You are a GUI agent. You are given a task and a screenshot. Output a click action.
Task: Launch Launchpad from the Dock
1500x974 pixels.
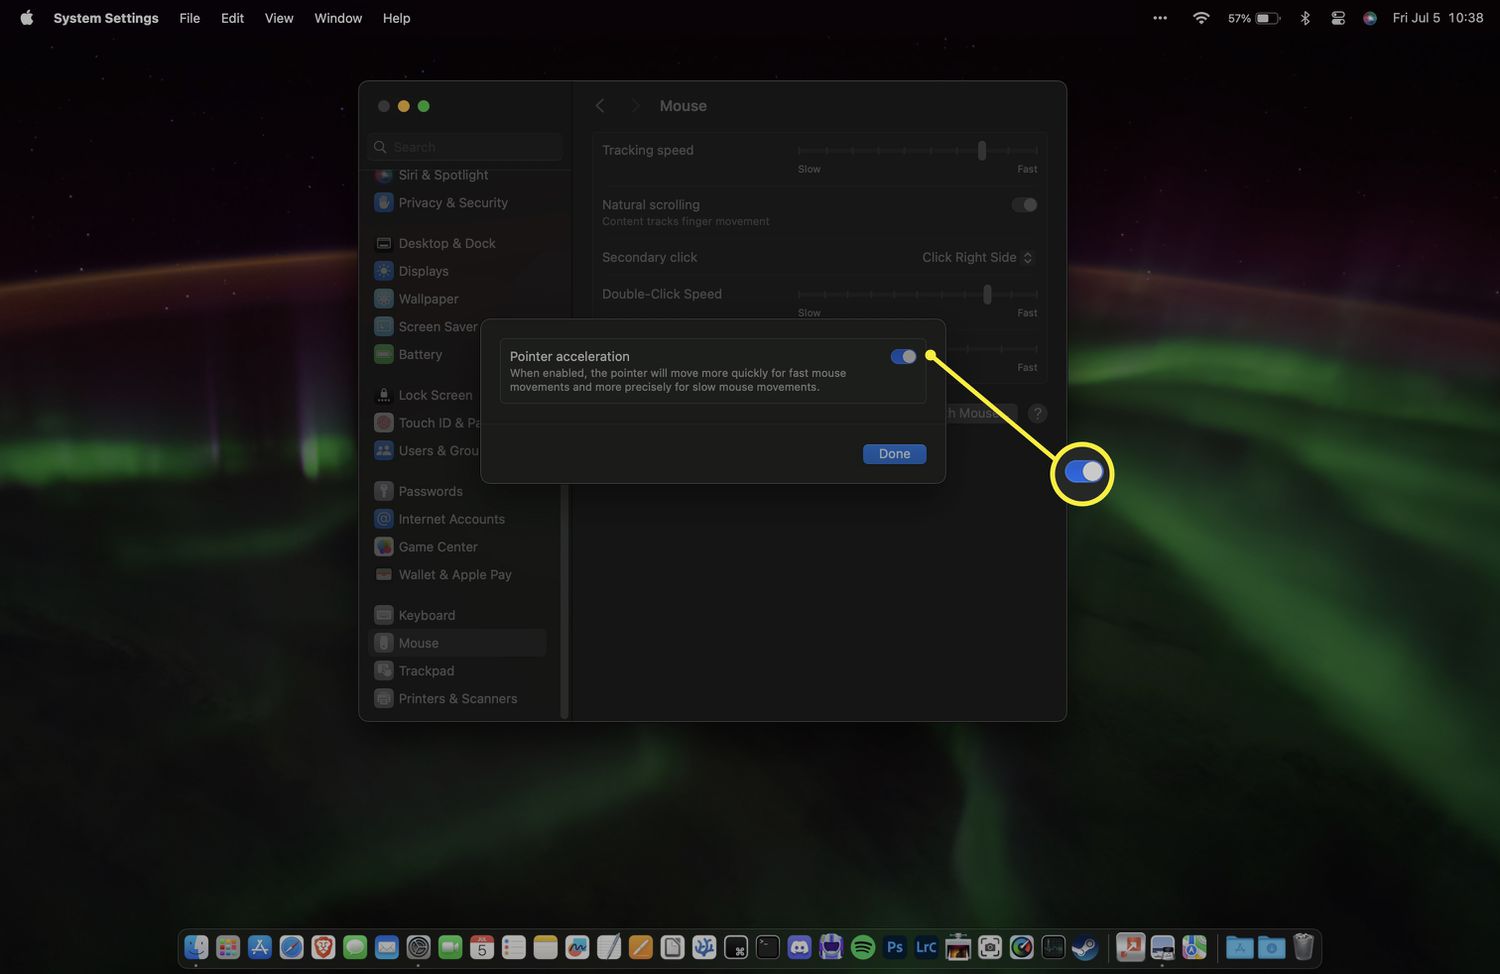point(228,947)
